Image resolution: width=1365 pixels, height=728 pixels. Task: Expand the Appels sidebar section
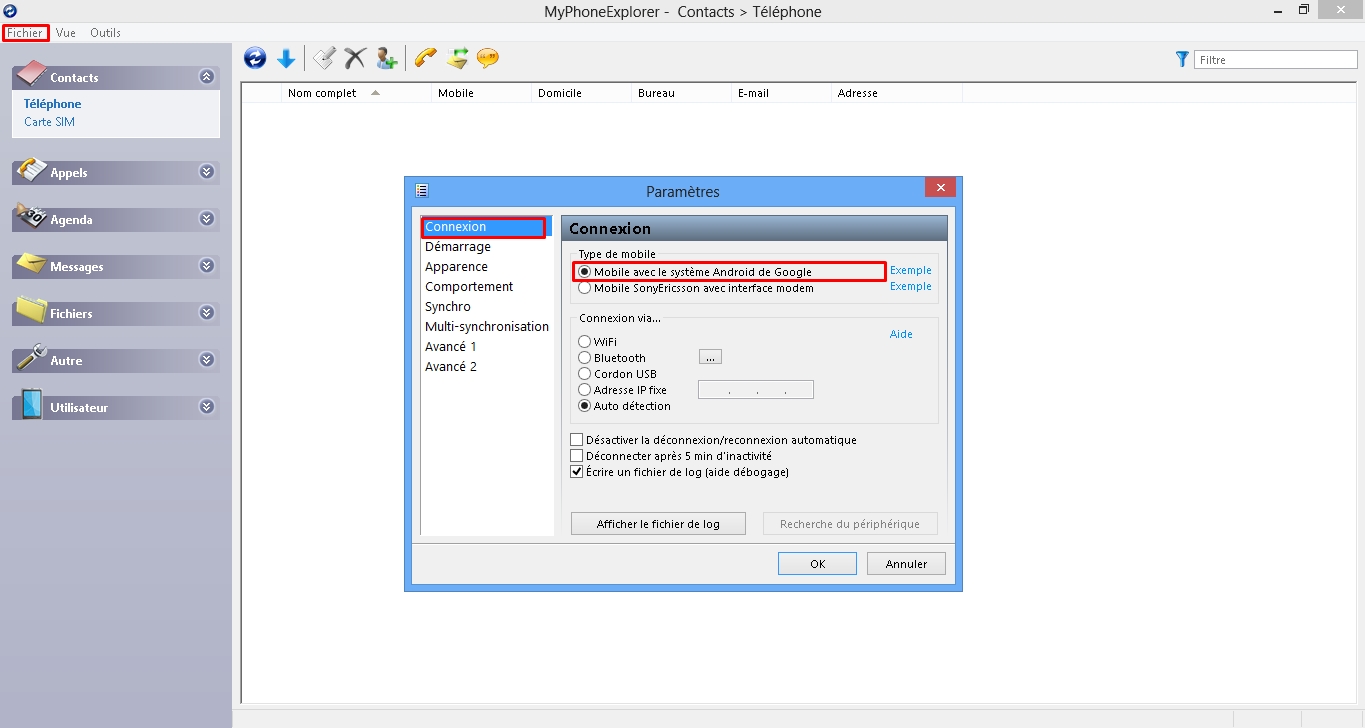click(207, 172)
